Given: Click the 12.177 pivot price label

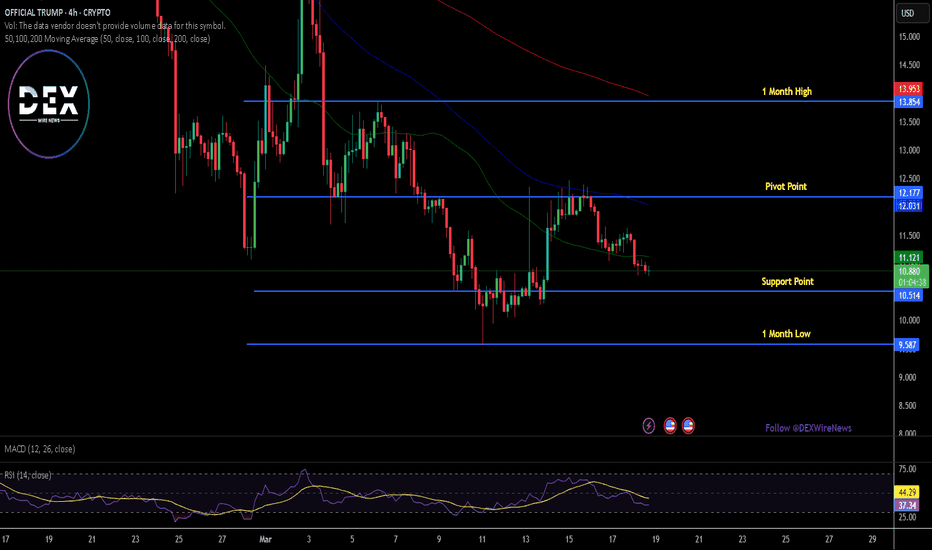Looking at the screenshot, I should click(908, 192).
